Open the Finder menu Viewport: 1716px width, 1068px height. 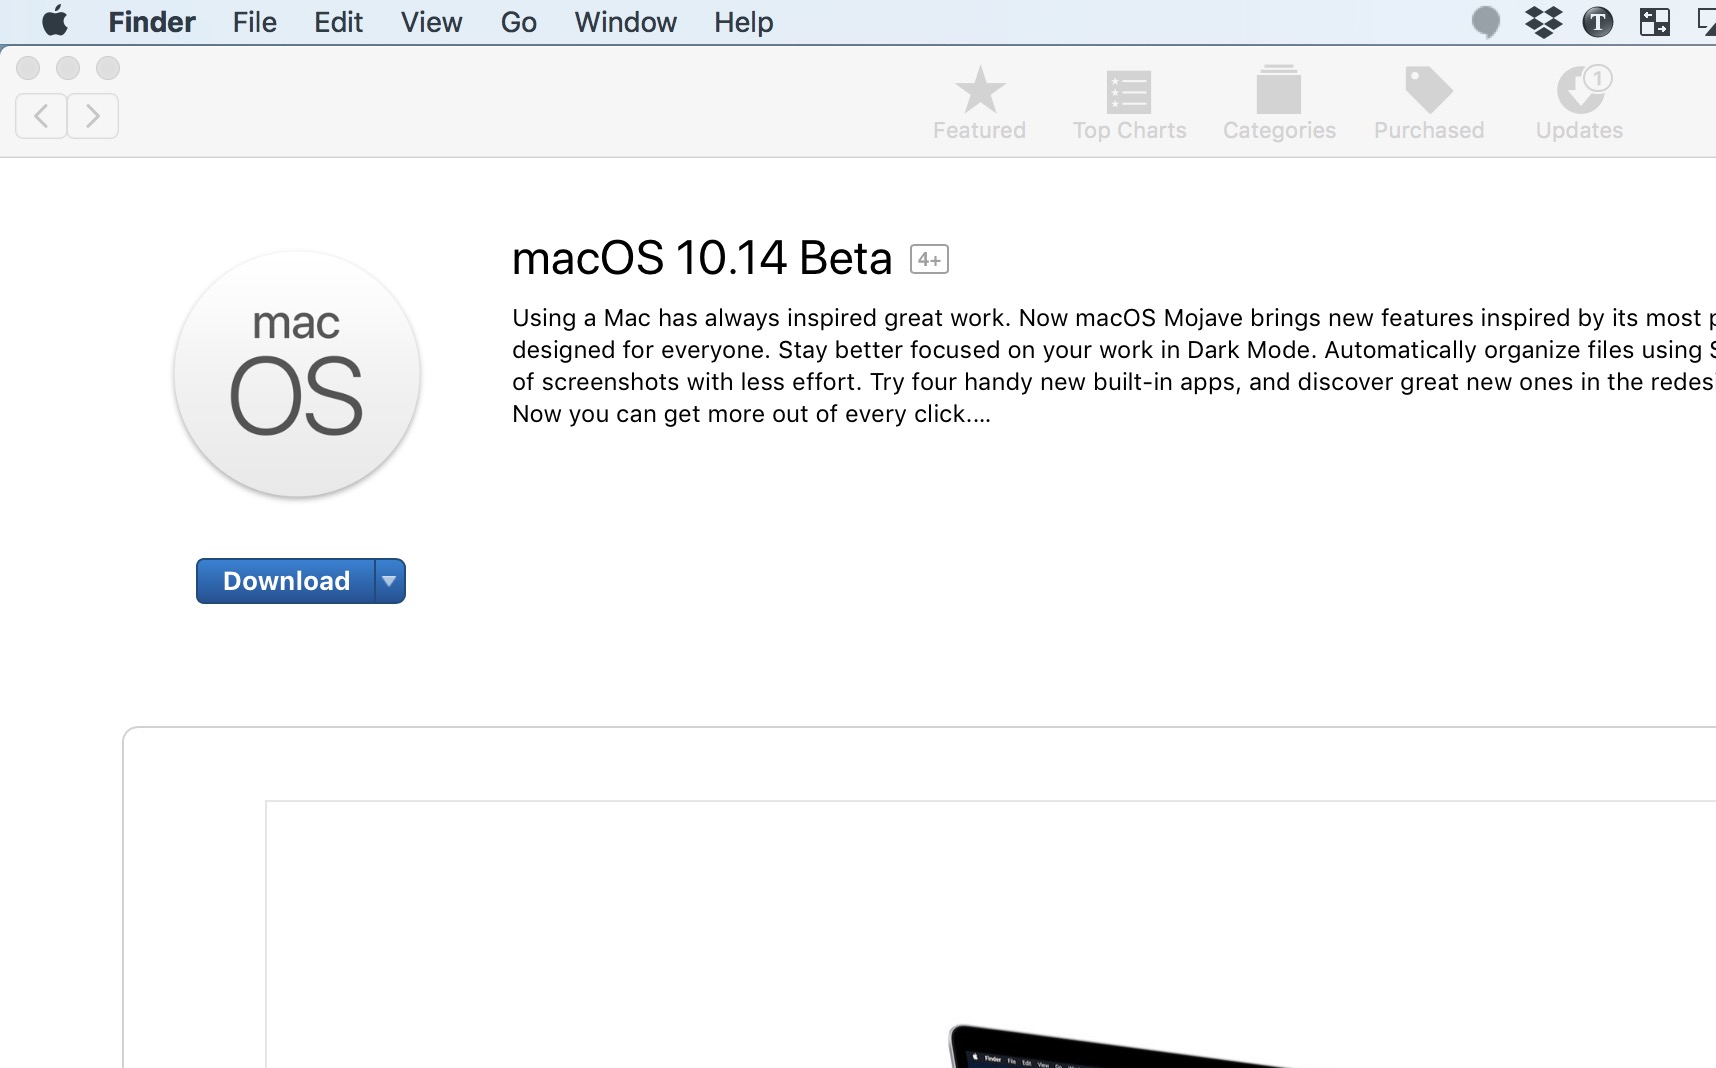point(152,22)
